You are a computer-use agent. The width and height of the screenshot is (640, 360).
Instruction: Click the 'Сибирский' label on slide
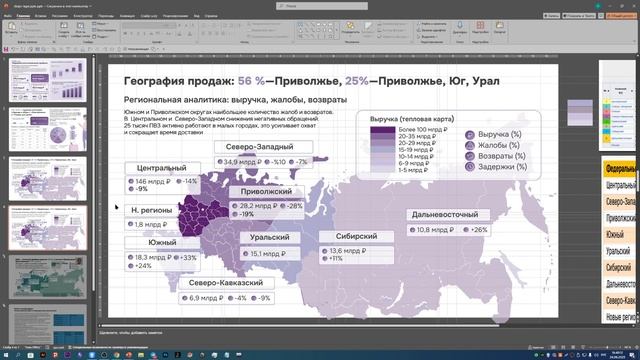coord(356,236)
